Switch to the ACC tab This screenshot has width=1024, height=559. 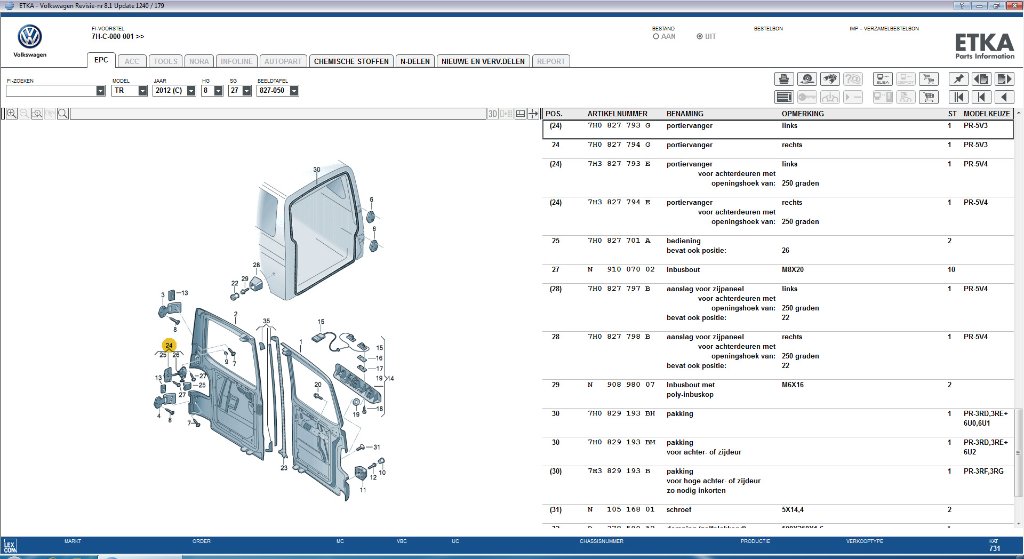pos(132,61)
